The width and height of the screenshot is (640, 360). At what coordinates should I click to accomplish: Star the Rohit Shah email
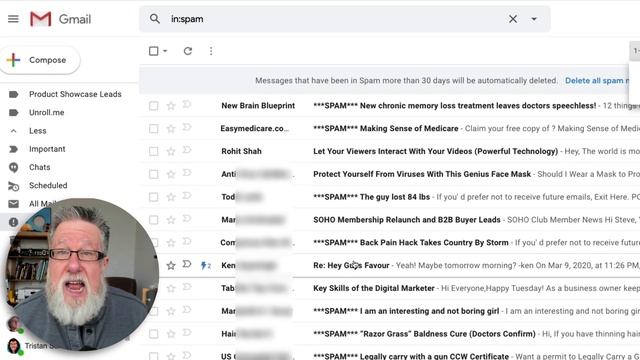171,151
